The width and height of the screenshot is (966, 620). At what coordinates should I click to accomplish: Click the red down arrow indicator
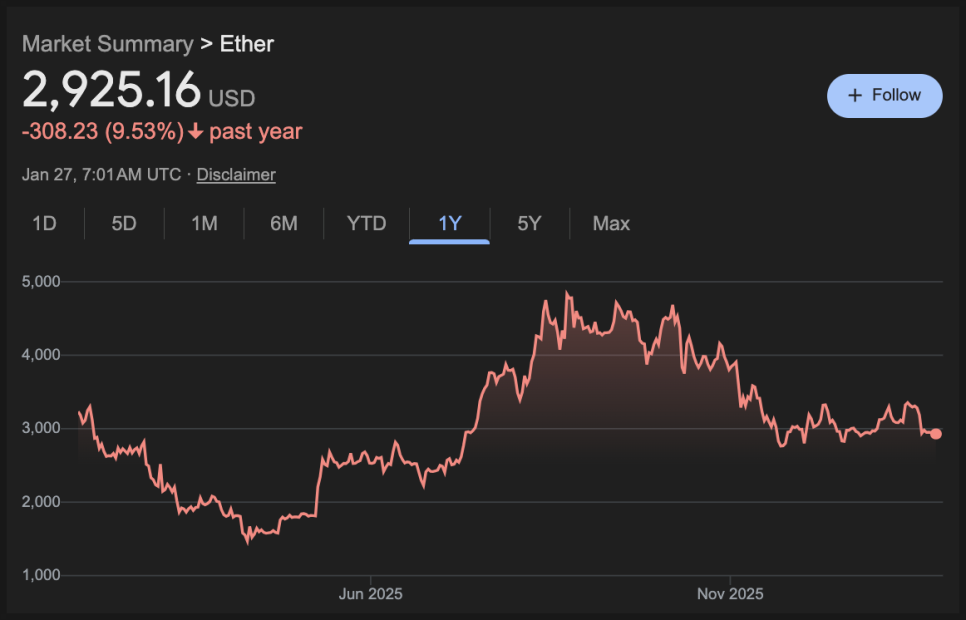(x=196, y=132)
